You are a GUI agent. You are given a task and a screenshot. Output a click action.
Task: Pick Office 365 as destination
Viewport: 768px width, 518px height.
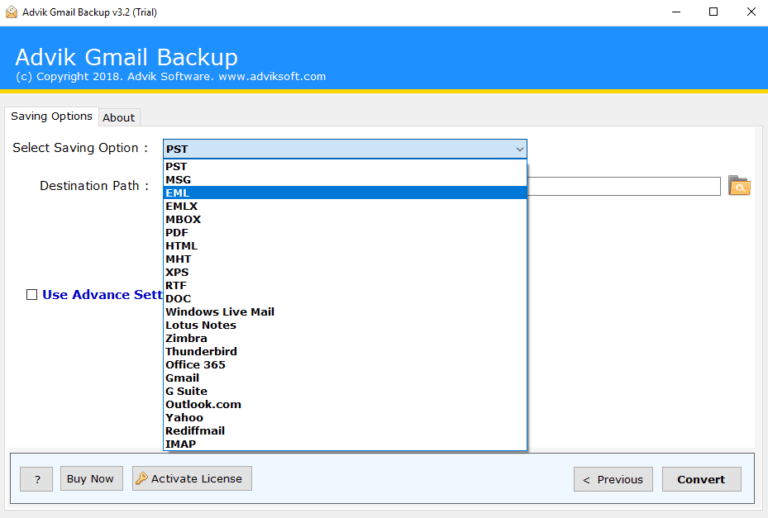(x=345, y=365)
